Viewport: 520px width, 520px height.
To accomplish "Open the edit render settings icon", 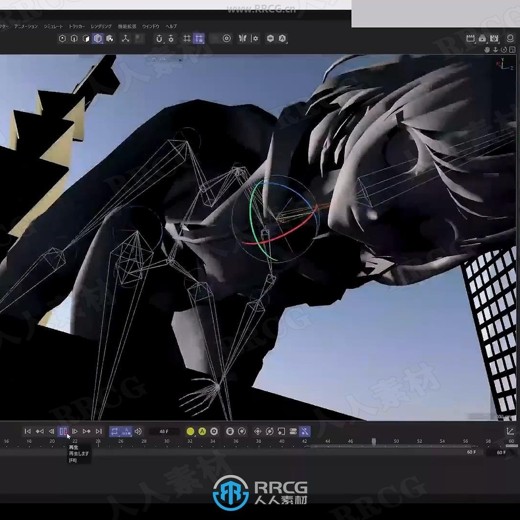I will click(494, 38).
